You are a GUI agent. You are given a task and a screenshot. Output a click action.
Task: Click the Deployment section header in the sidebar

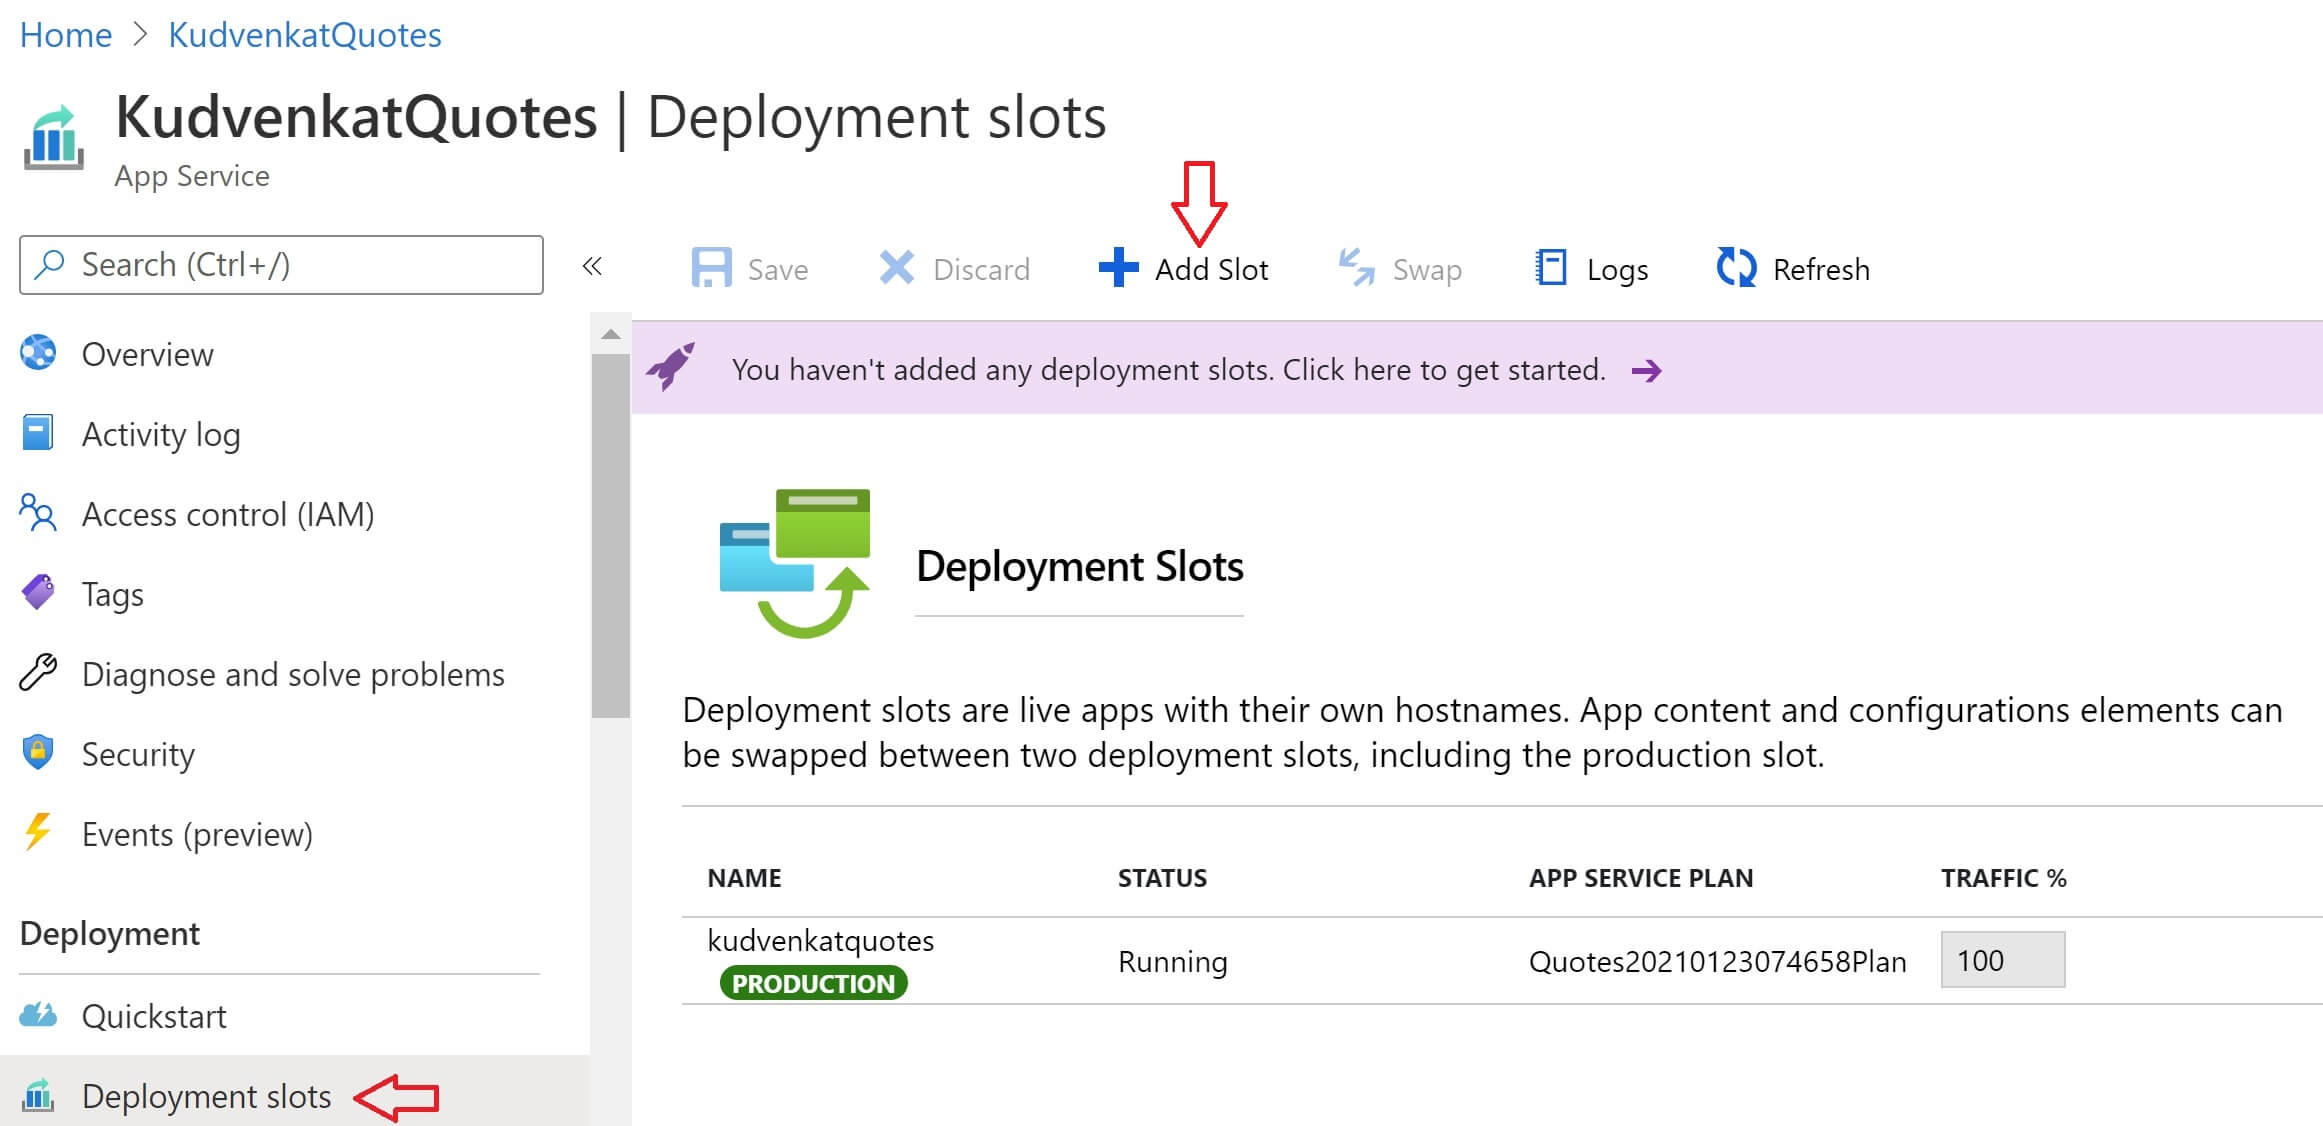110,933
